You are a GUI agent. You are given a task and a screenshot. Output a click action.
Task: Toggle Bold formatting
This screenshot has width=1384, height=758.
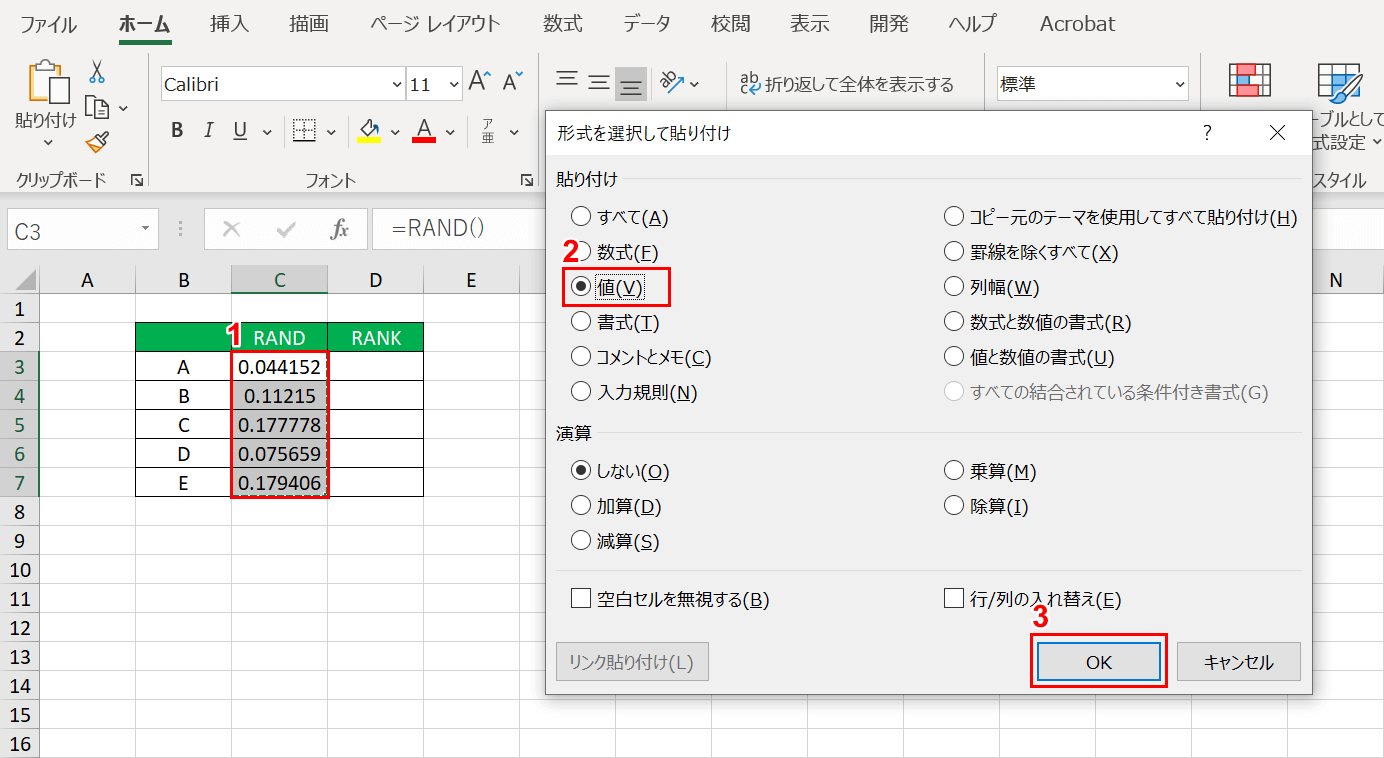pos(177,130)
